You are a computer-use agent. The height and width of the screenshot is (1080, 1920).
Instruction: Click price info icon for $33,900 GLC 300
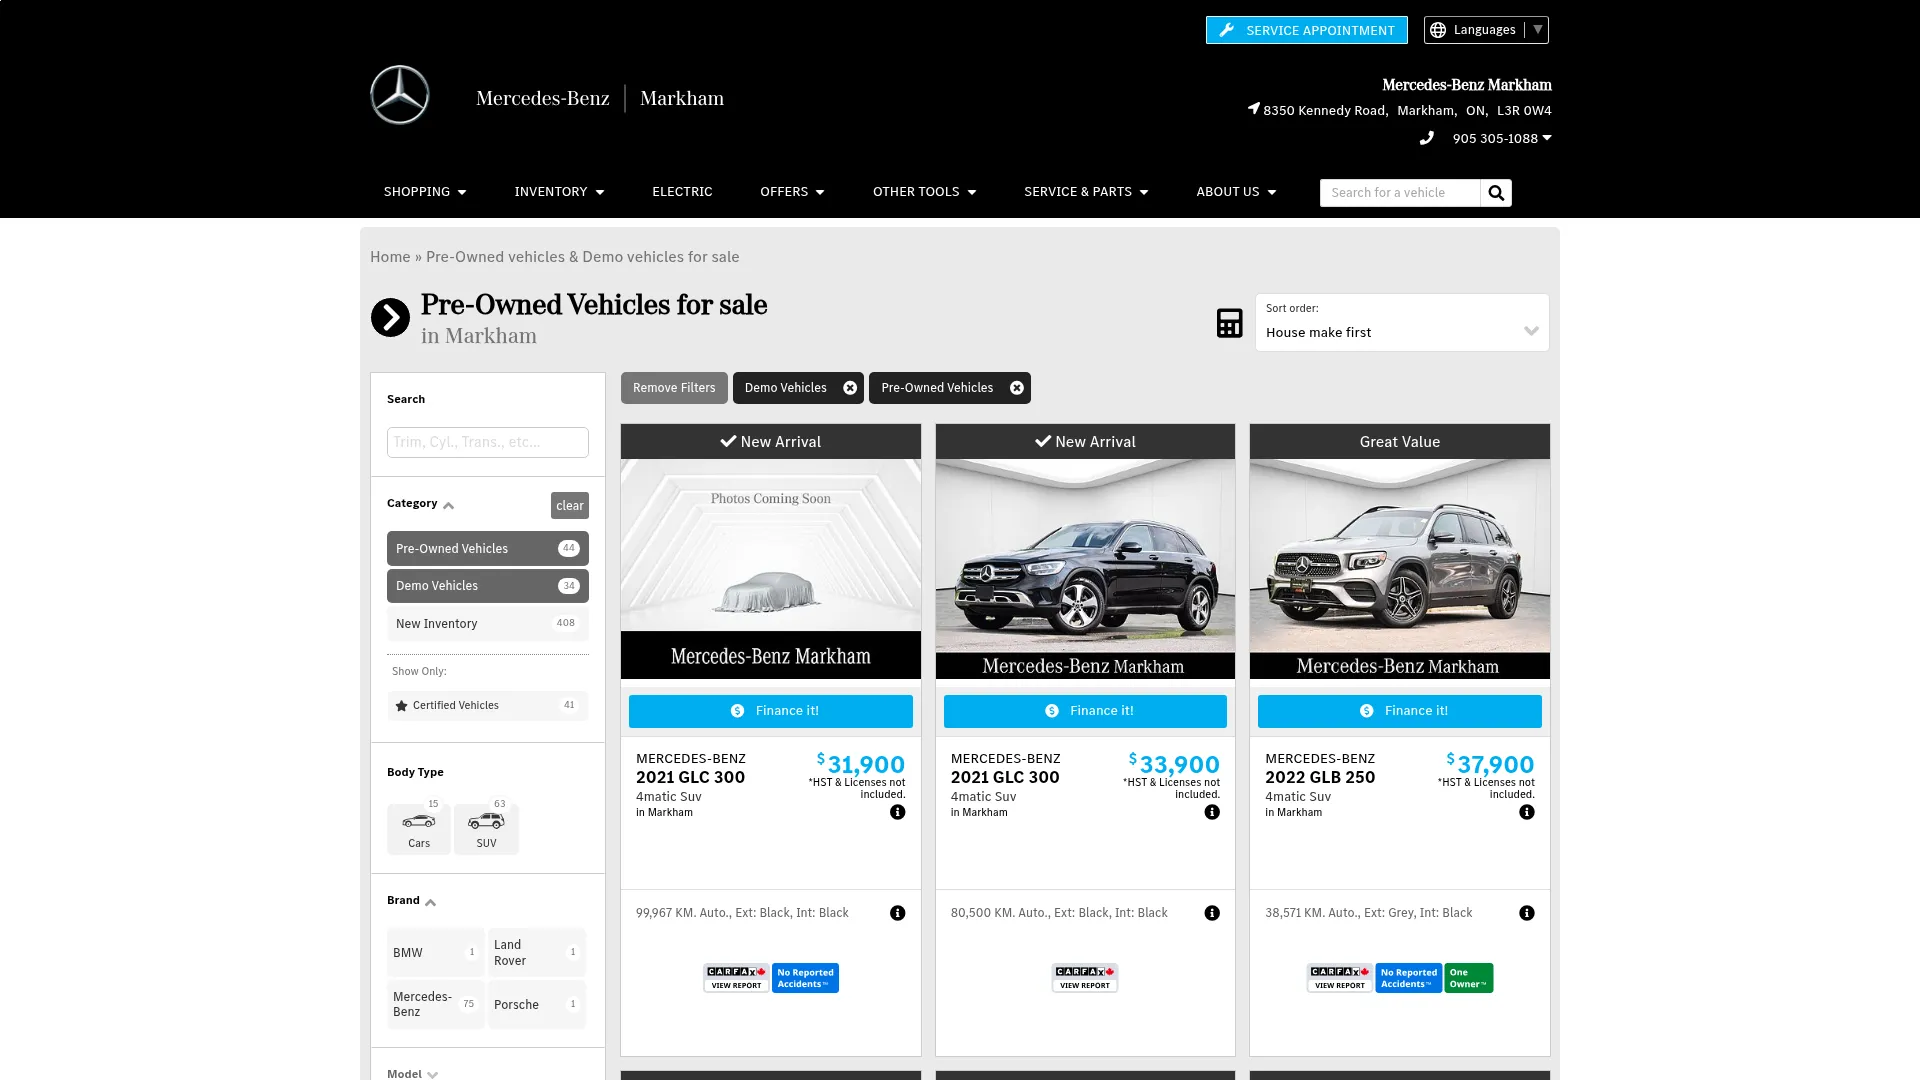click(1212, 813)
